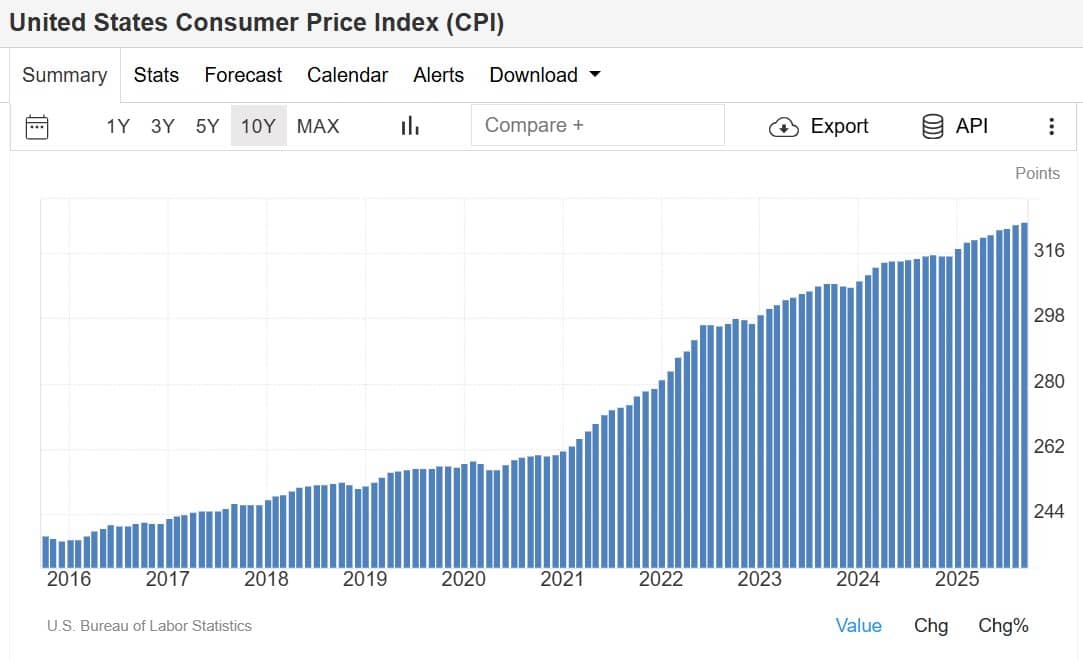
Task: Open the calendar date range picker
Action: pyautogui.click(x=37, y=126)
